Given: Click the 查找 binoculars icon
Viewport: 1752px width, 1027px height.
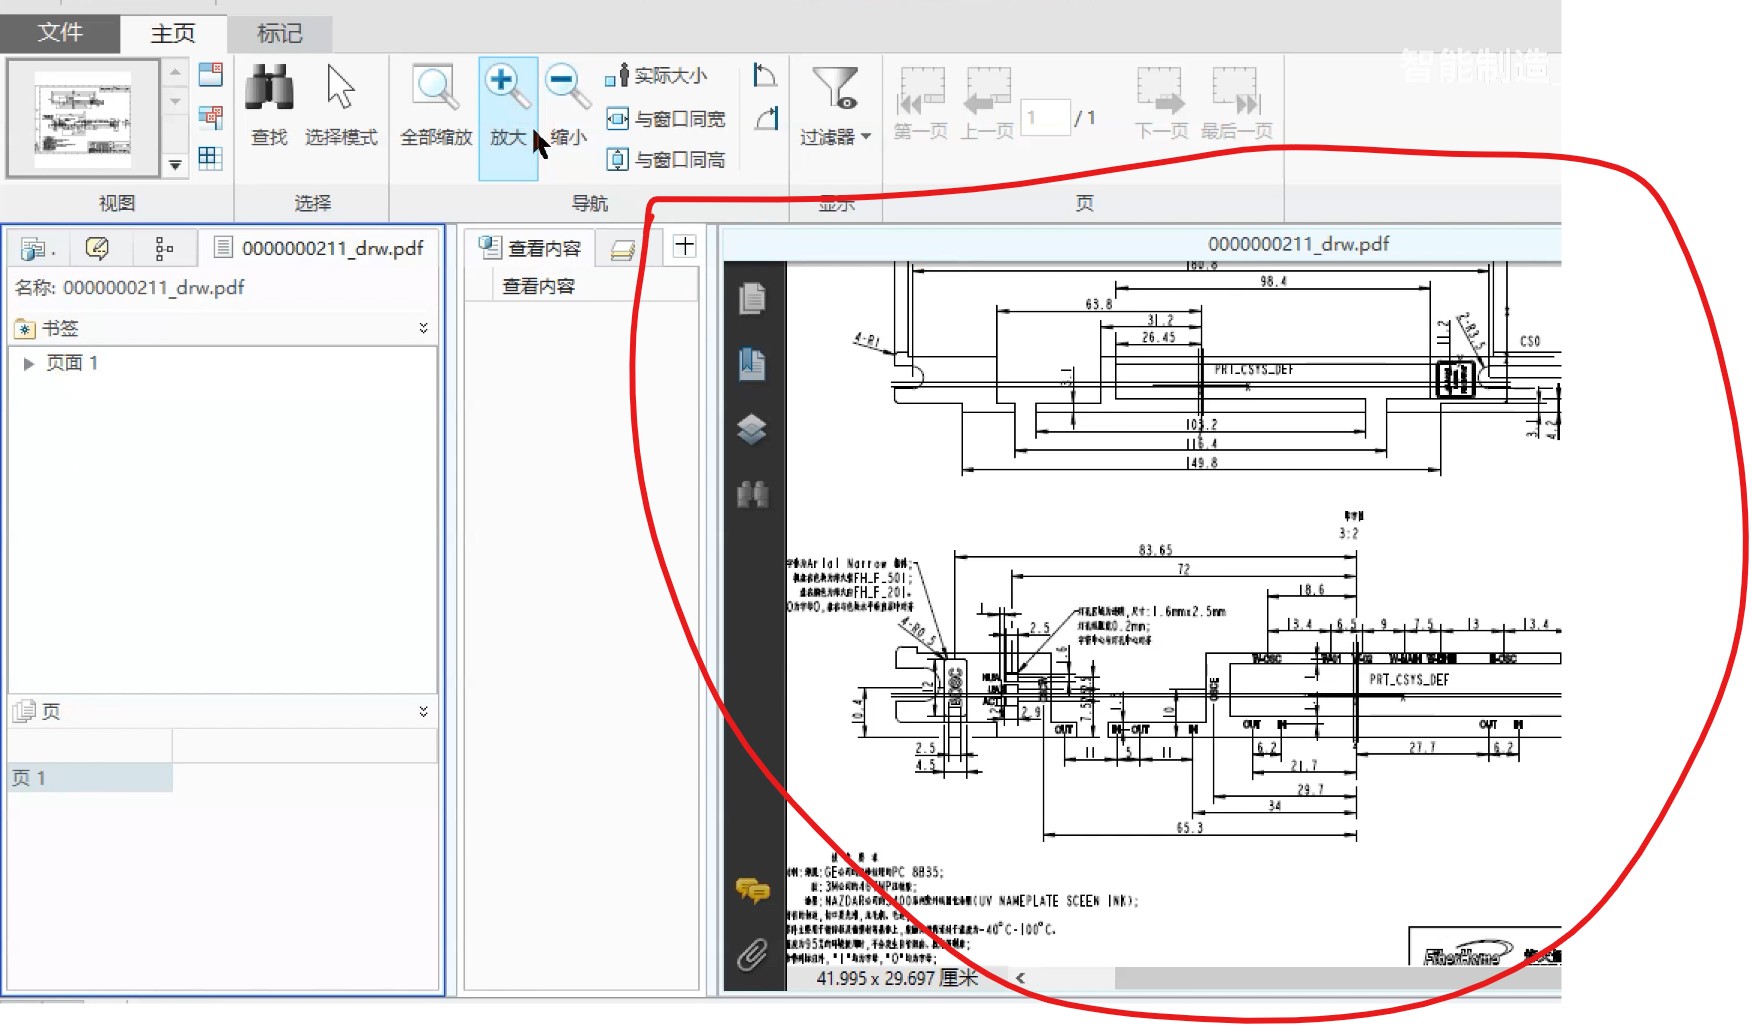Looking at the screenshot, I should [x=269, y=88].
